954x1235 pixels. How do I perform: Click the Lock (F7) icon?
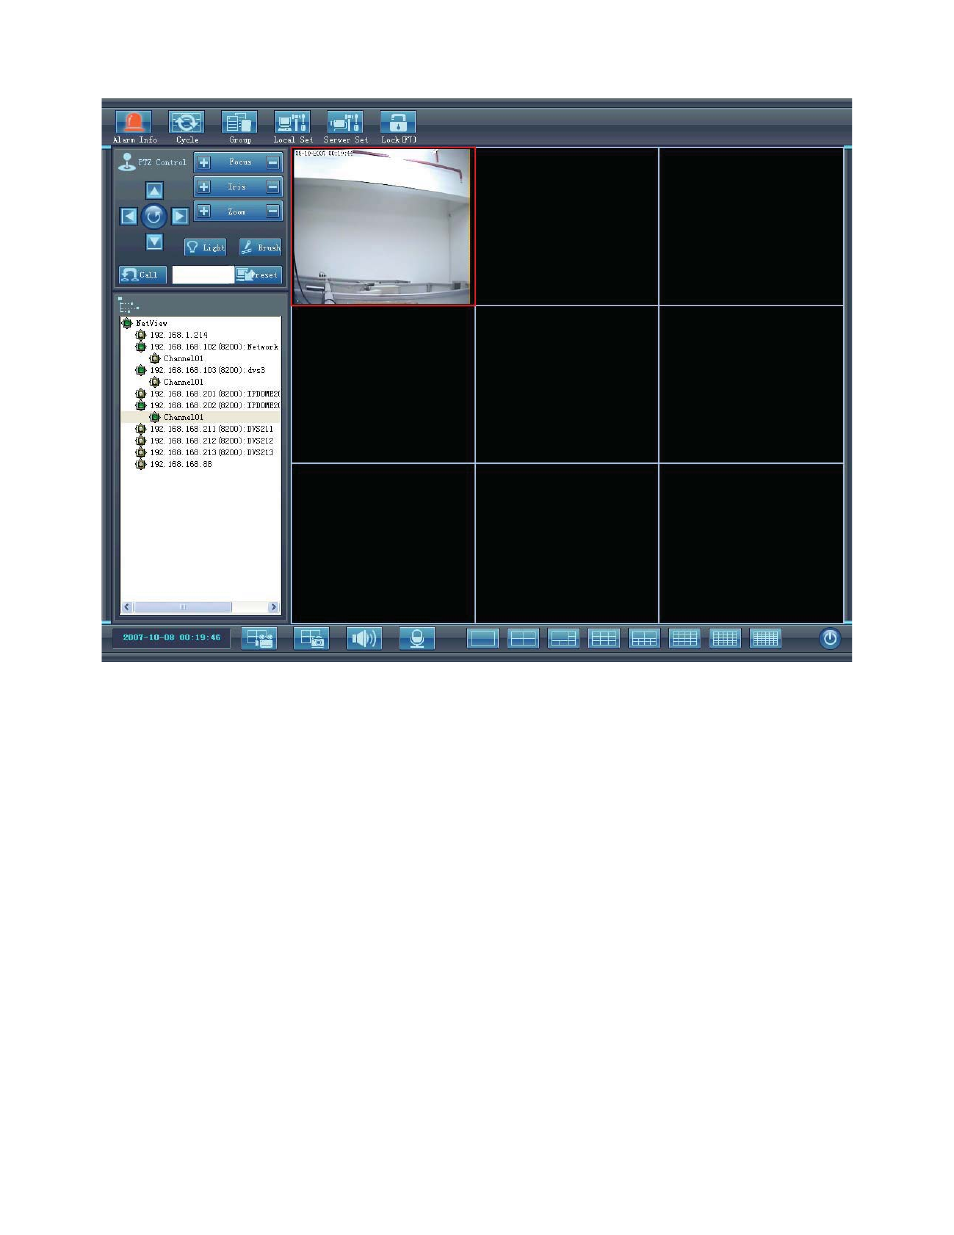pos(398,122)
